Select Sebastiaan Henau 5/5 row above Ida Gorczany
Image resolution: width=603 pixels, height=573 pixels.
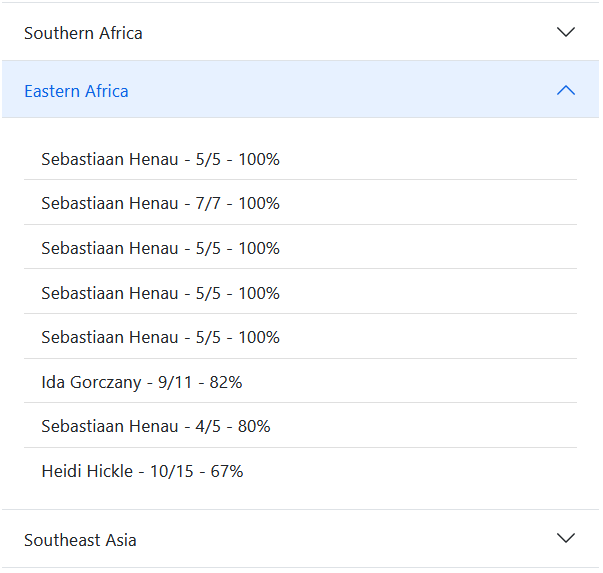160,337
